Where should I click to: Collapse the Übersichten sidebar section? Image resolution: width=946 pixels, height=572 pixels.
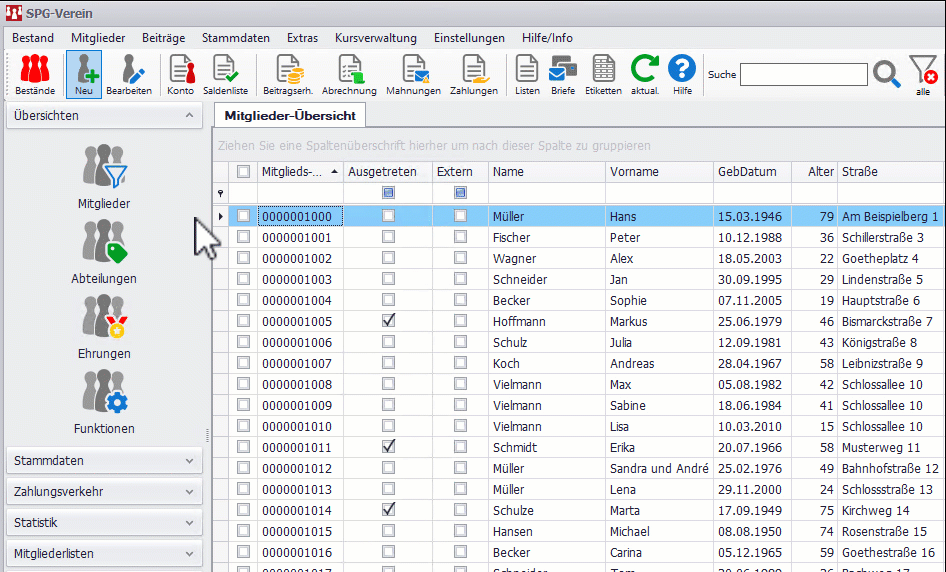(104, 115)
